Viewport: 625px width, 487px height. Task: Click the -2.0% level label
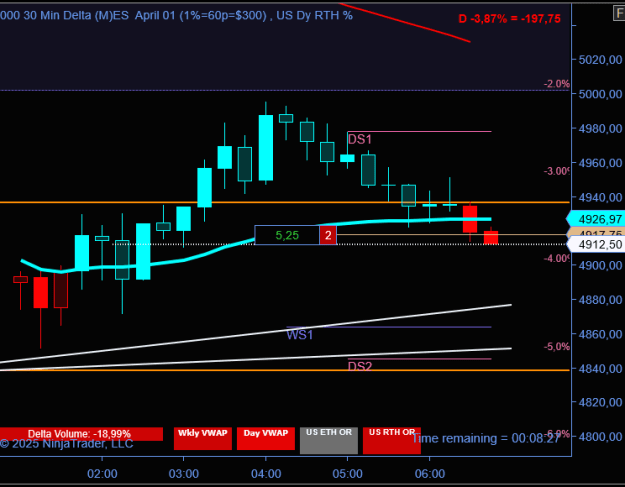click(557, 84)
